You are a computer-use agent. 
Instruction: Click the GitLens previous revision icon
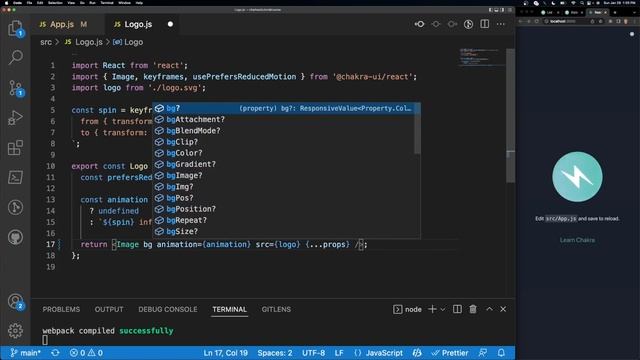pos(419,24)
